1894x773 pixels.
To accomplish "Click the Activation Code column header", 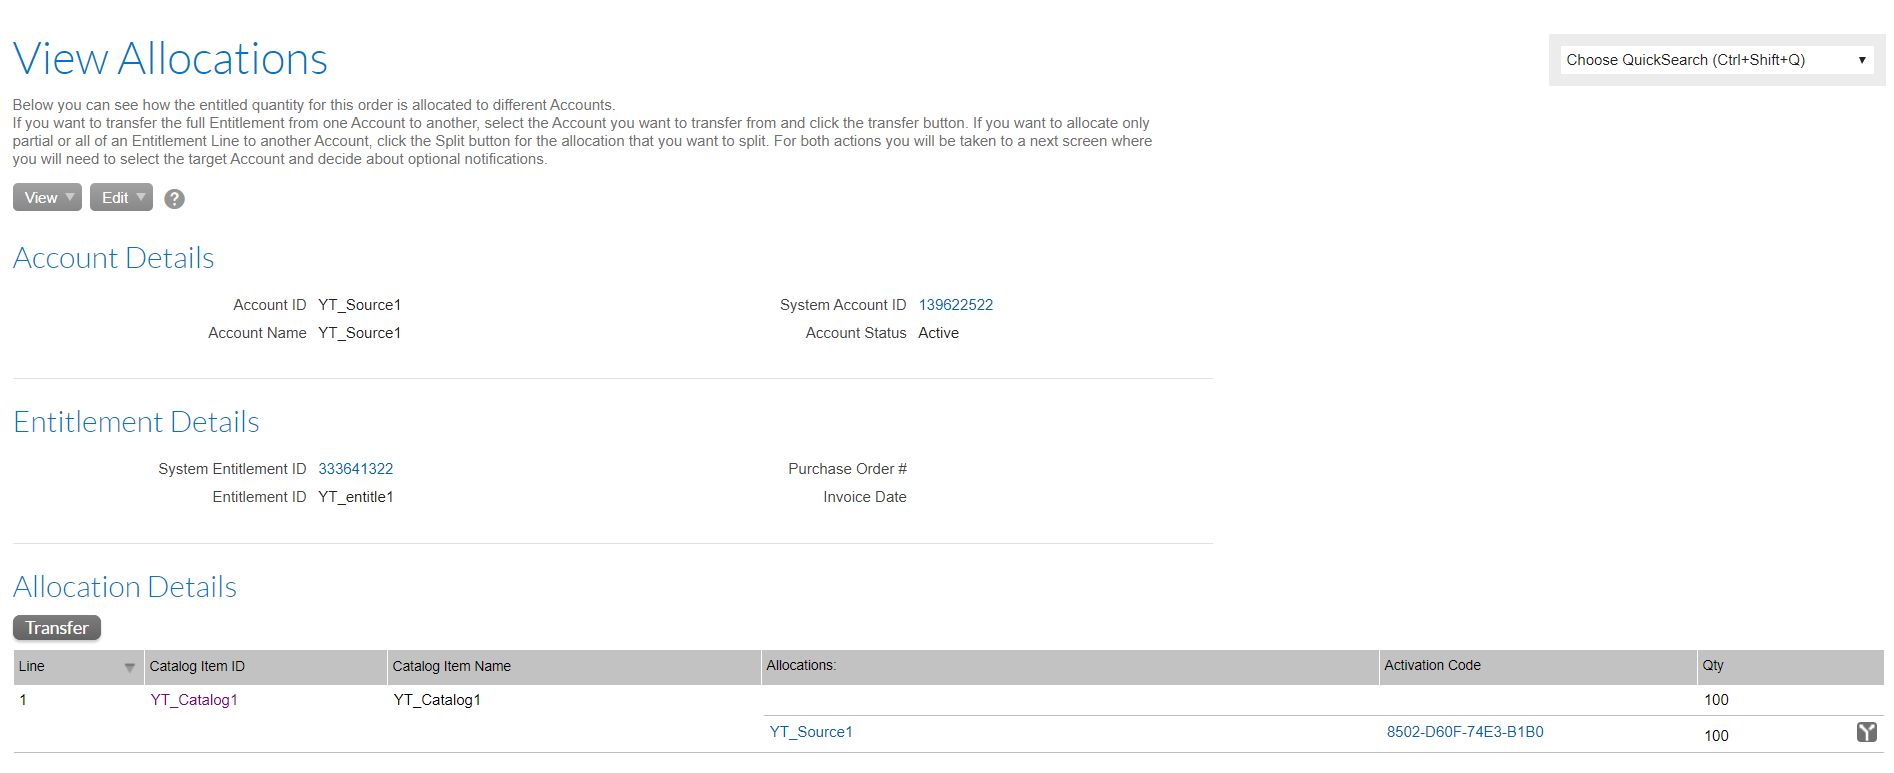I will pyautogui.click(x=1538, y=667).
